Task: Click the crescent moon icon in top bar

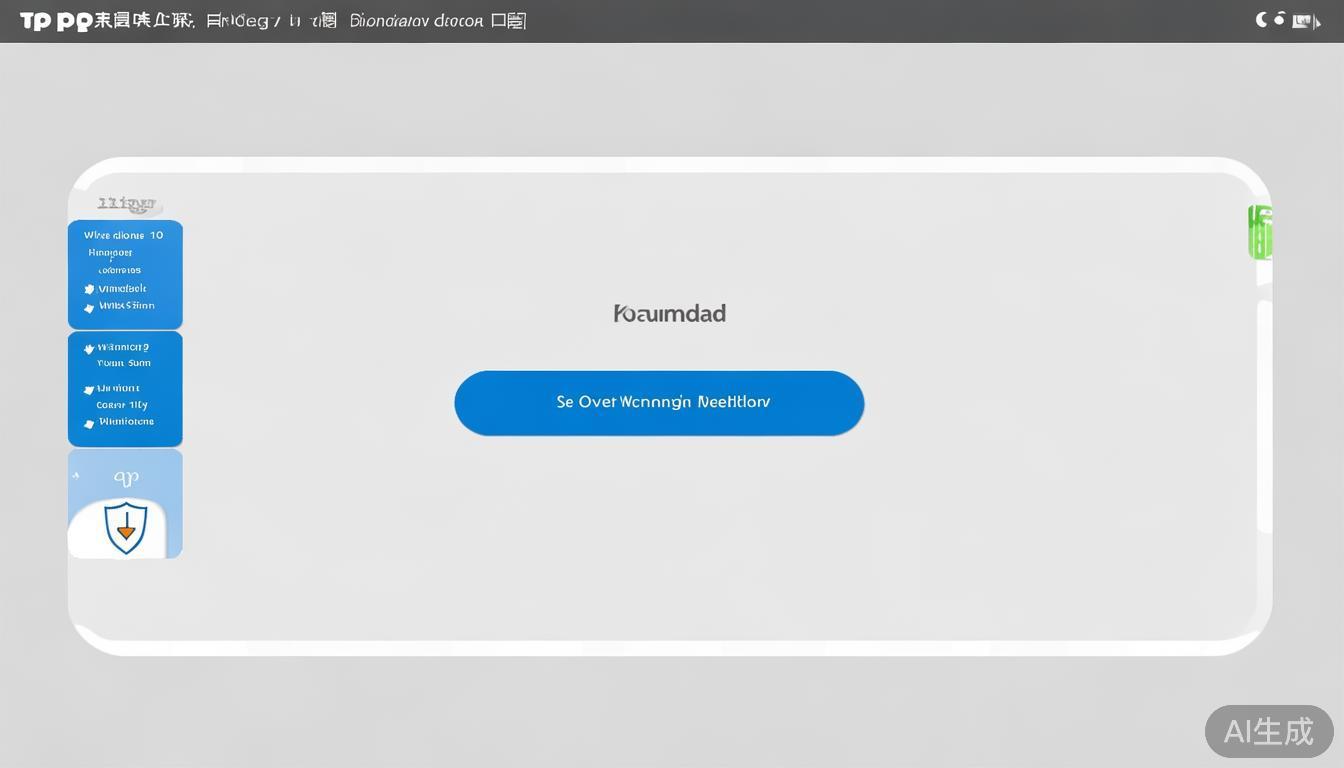Action: (x=1262, y=20)
